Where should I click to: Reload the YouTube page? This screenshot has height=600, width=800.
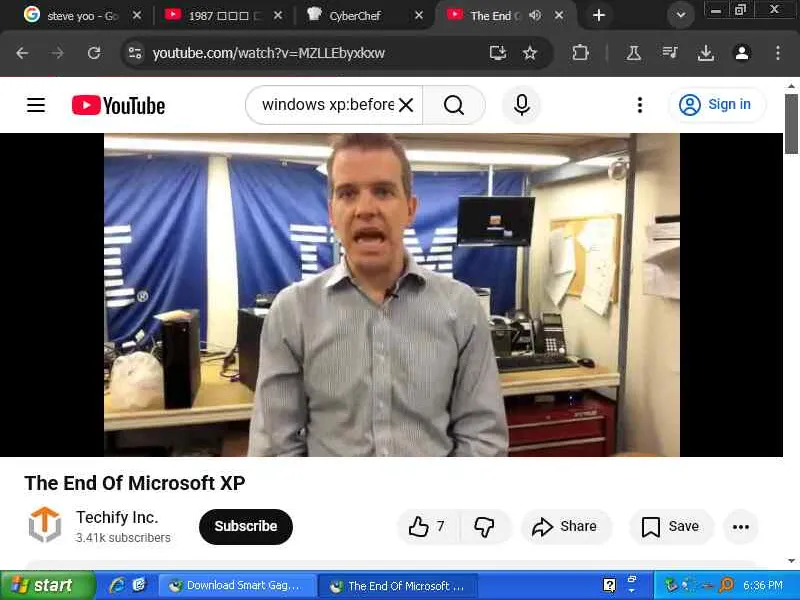point(94,53)
